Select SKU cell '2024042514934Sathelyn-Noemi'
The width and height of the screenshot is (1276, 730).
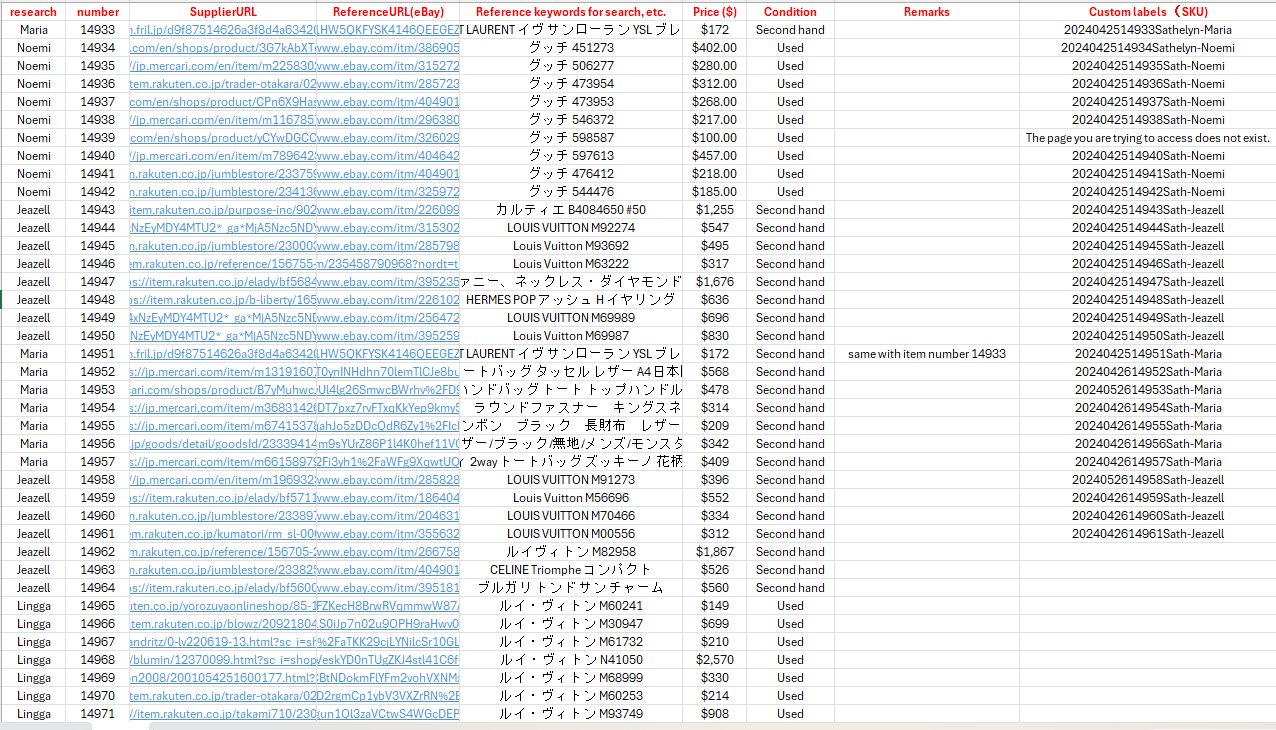pos(1148,48)
